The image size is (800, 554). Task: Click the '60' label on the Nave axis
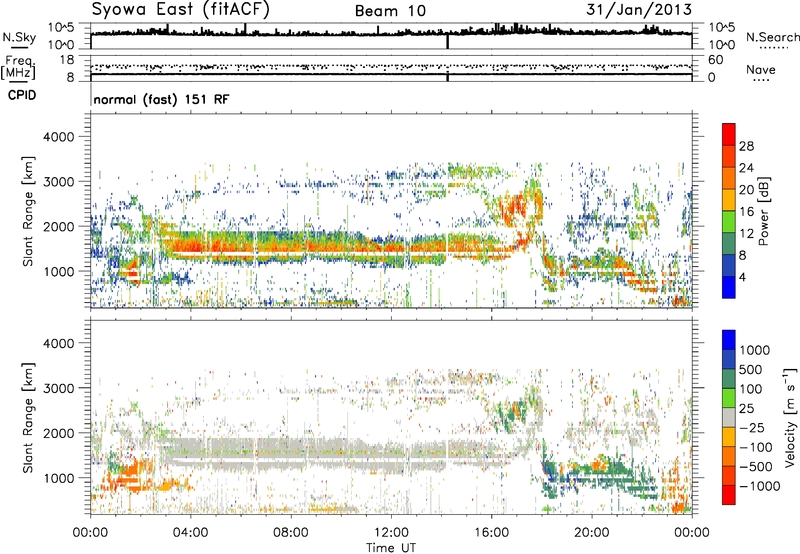click(715, 60)
